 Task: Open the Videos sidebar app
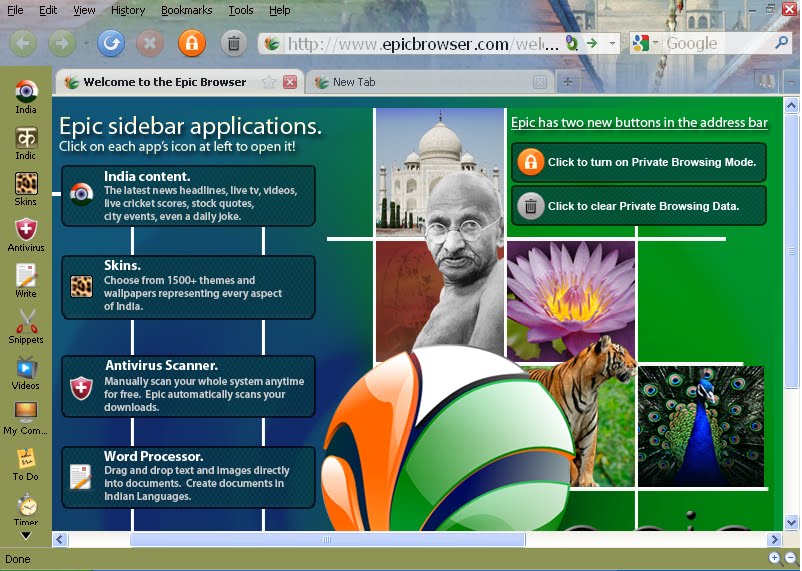coord(26,374)
